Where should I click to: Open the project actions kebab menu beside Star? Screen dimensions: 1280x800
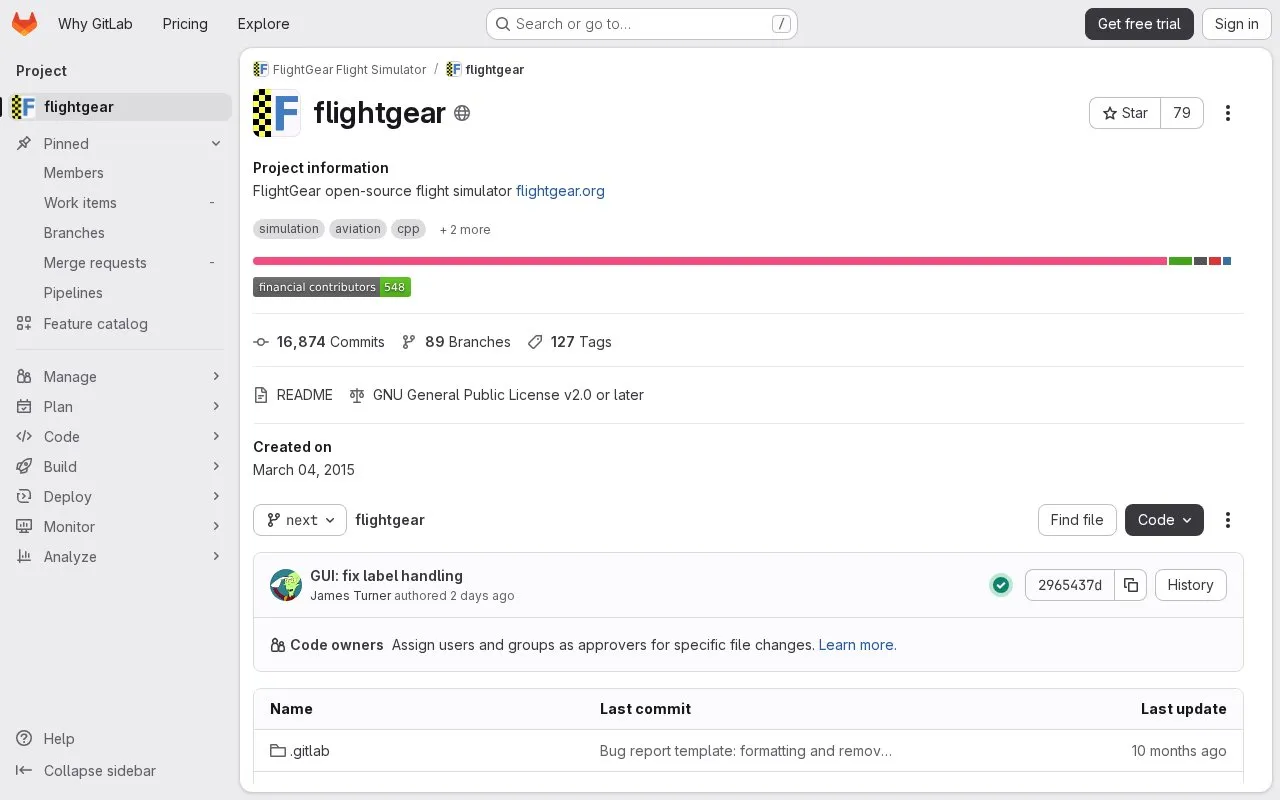1228,113
